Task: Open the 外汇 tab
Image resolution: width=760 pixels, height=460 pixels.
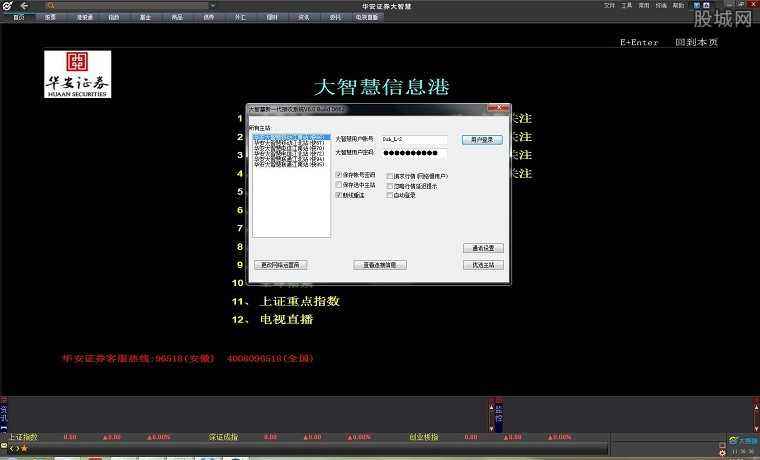Action: point(240,17)
